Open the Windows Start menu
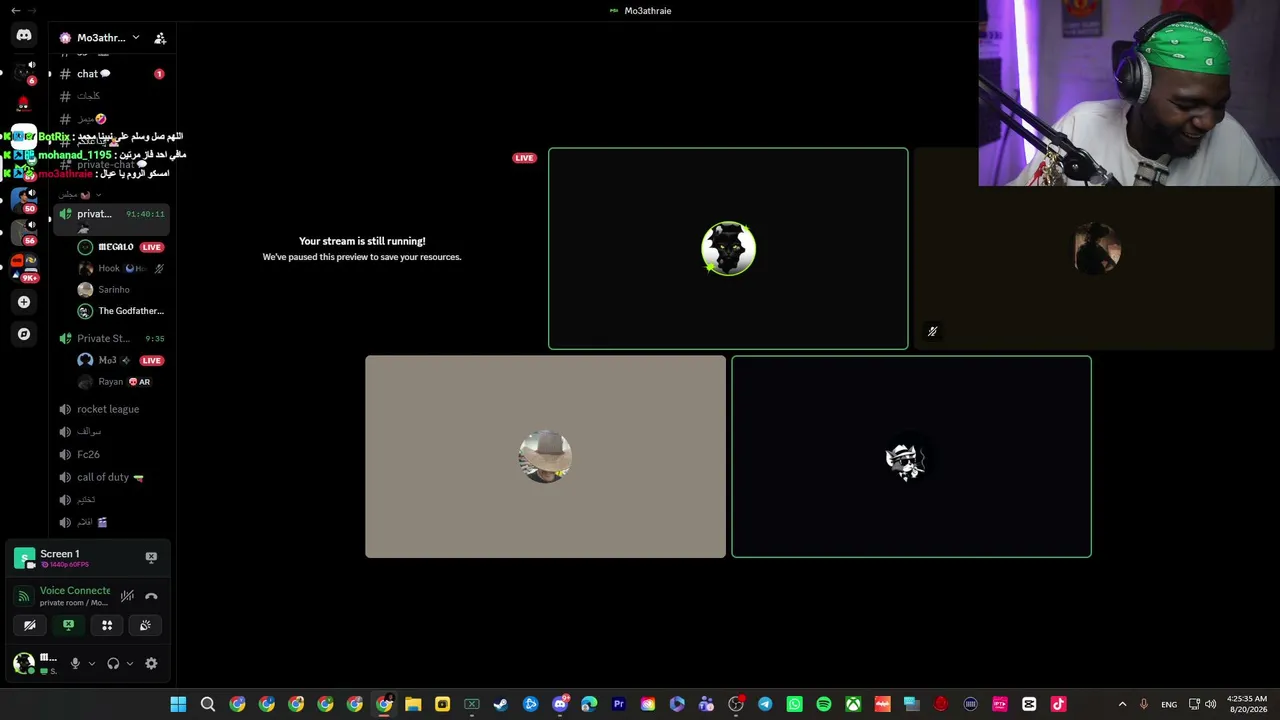The width and height of the screenshot is (1280, 720). (178, 704)
